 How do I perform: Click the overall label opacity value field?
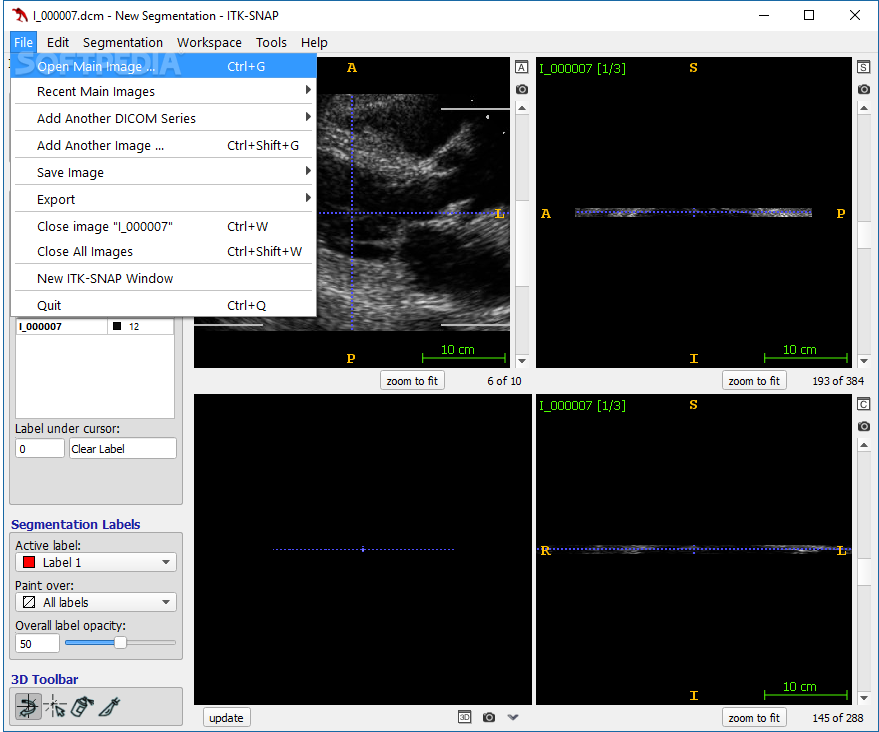pyautogui.click(x=37, y=643)
